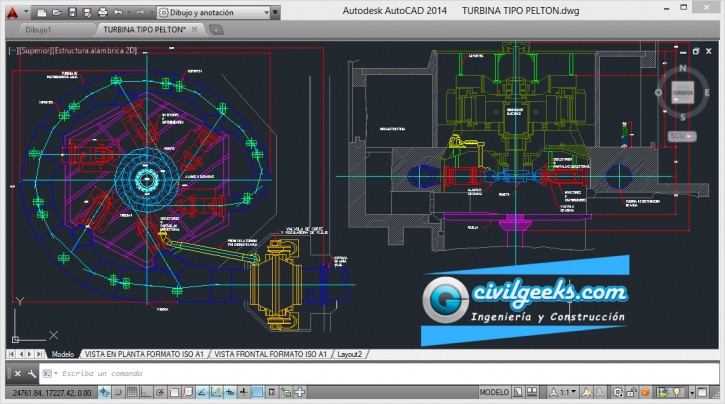Open the Dibujo y anotación workspace dropdown
725x404 pixels.
click(222, 12)
